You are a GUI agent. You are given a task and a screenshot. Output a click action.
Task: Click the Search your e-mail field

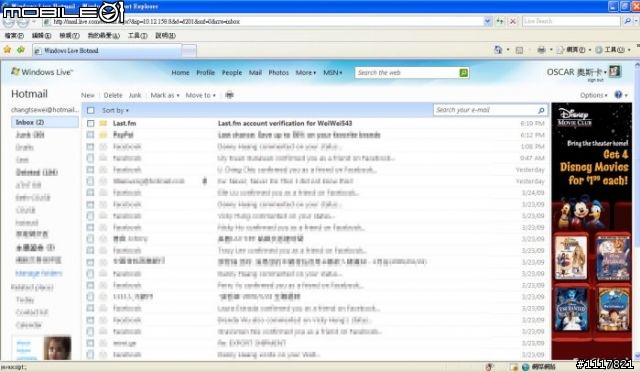point(485,110)
